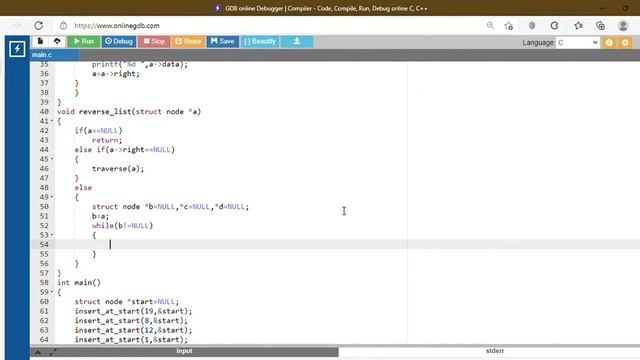Click 'insert_at_start(19,&start);' line
640x360 pixels.
click(x=133, y=311)
